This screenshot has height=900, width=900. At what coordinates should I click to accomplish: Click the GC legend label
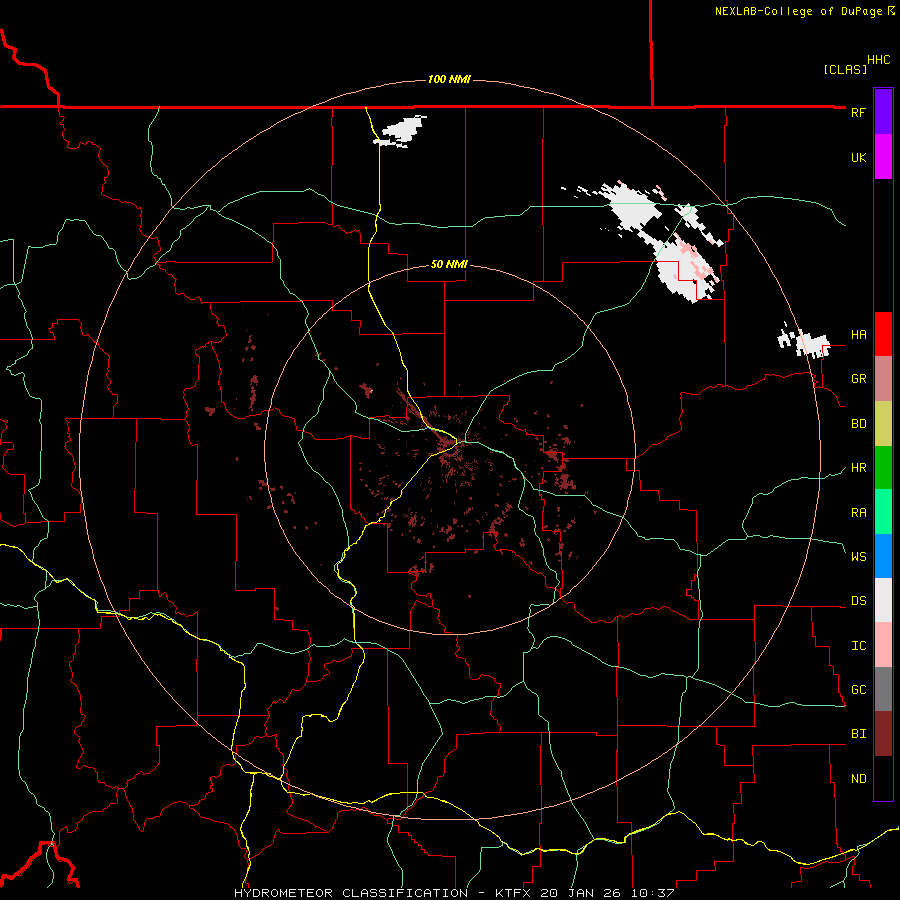(x=858, y=690)
